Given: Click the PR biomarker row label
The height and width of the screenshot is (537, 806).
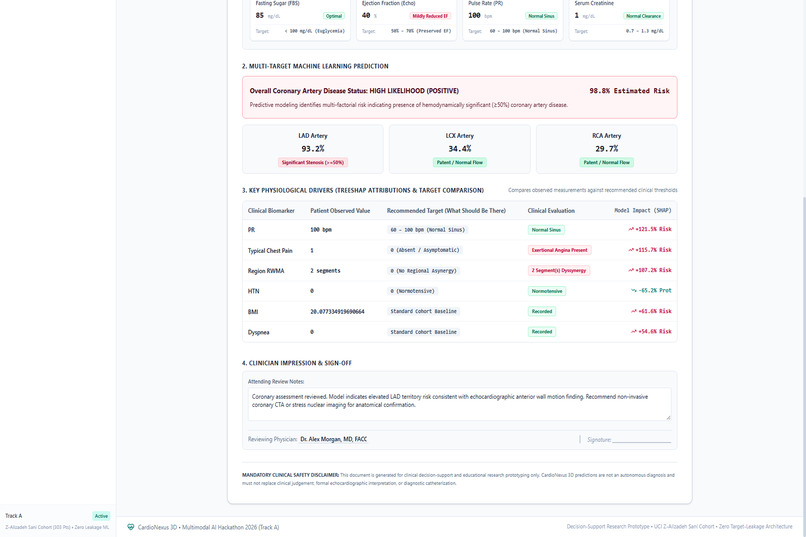Looking at the screenshot, I should coord(251,230).
